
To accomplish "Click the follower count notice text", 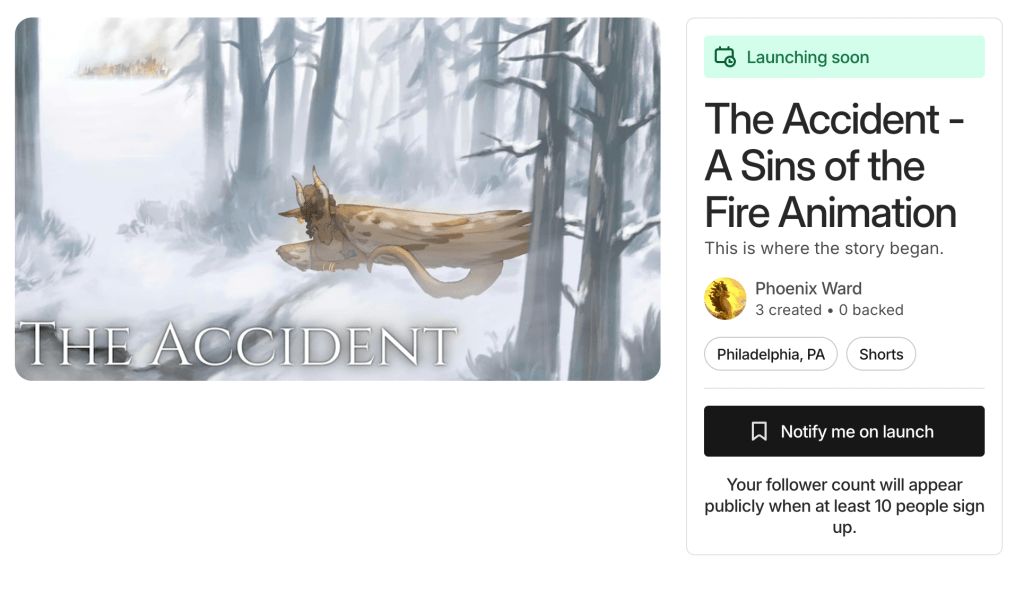I will (844, 506).
